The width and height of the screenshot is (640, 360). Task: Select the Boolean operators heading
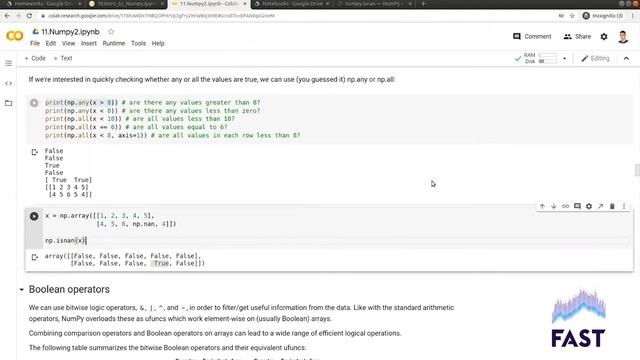[x=69, y=289]
